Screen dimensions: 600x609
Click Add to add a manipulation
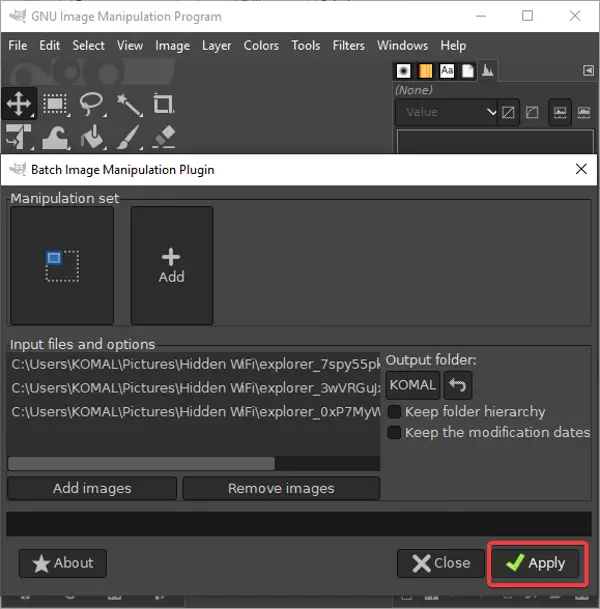click(172, 265)
